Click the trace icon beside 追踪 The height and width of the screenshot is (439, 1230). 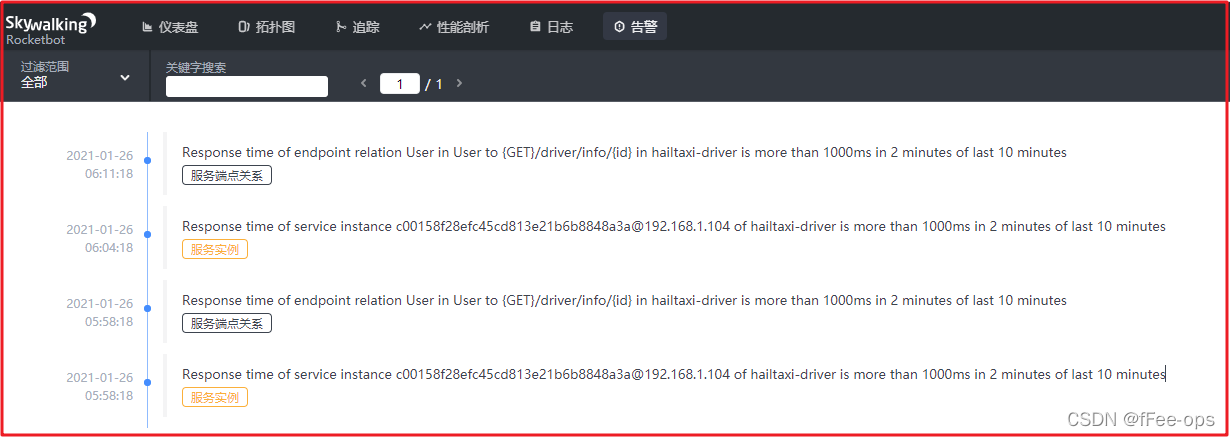pyautogui.click(x=340, y=27)
